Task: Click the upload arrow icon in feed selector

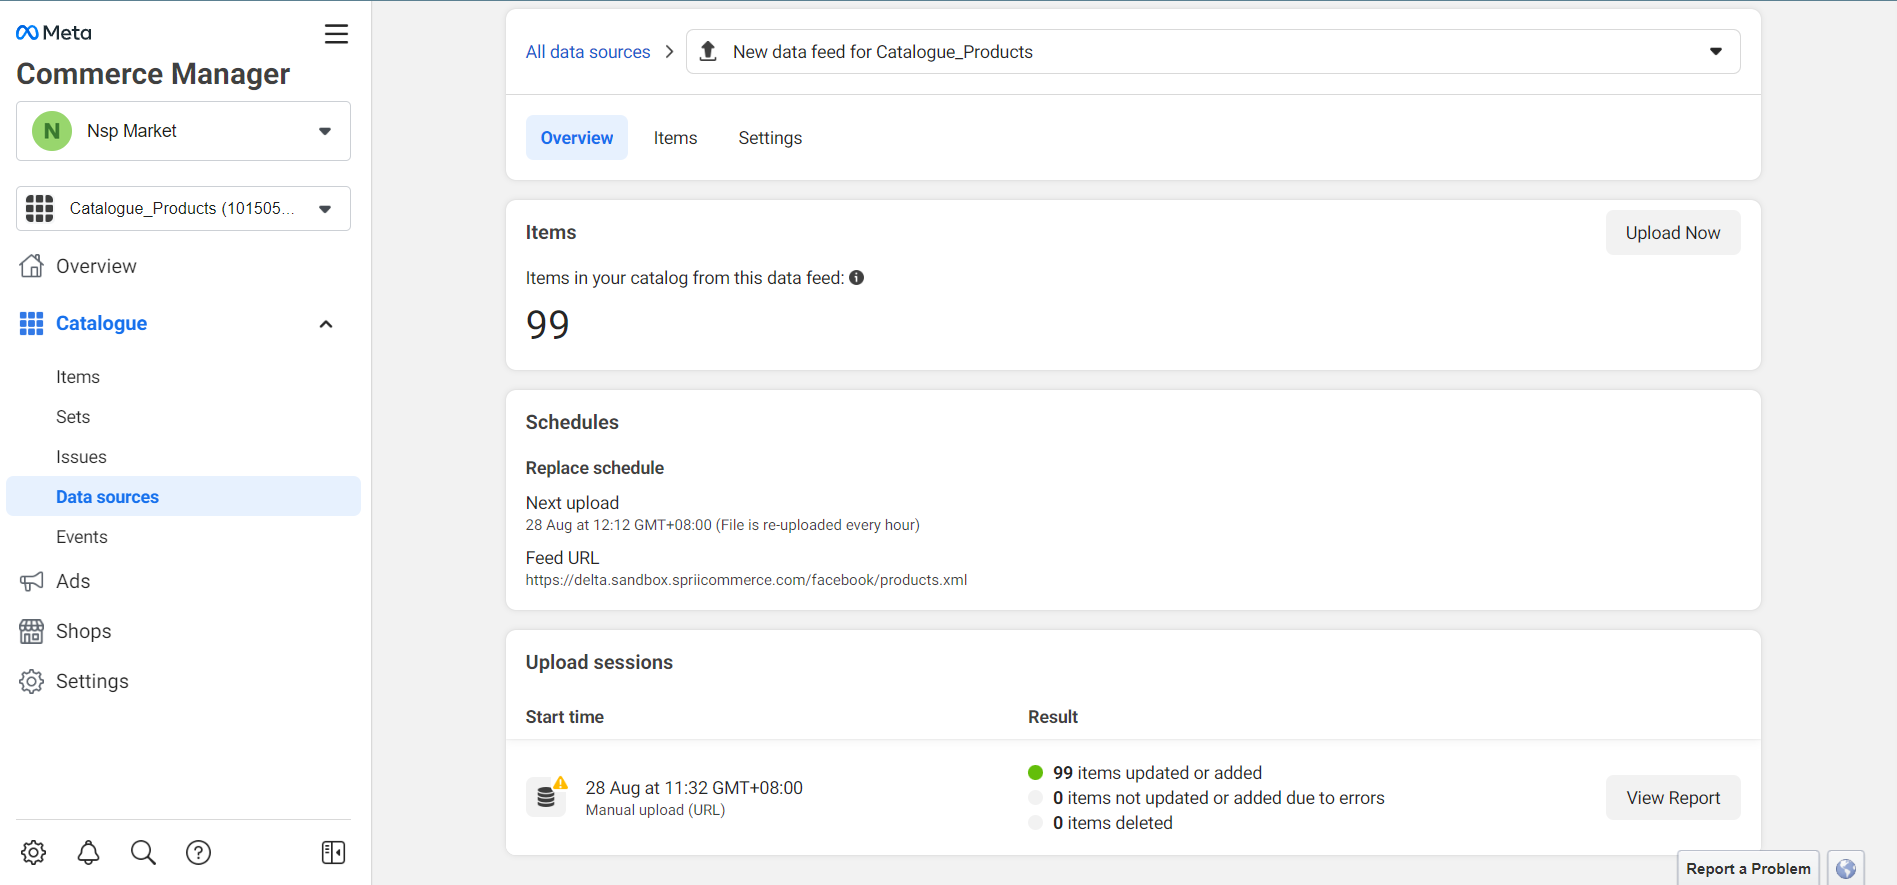Action: tap(708, 51)
